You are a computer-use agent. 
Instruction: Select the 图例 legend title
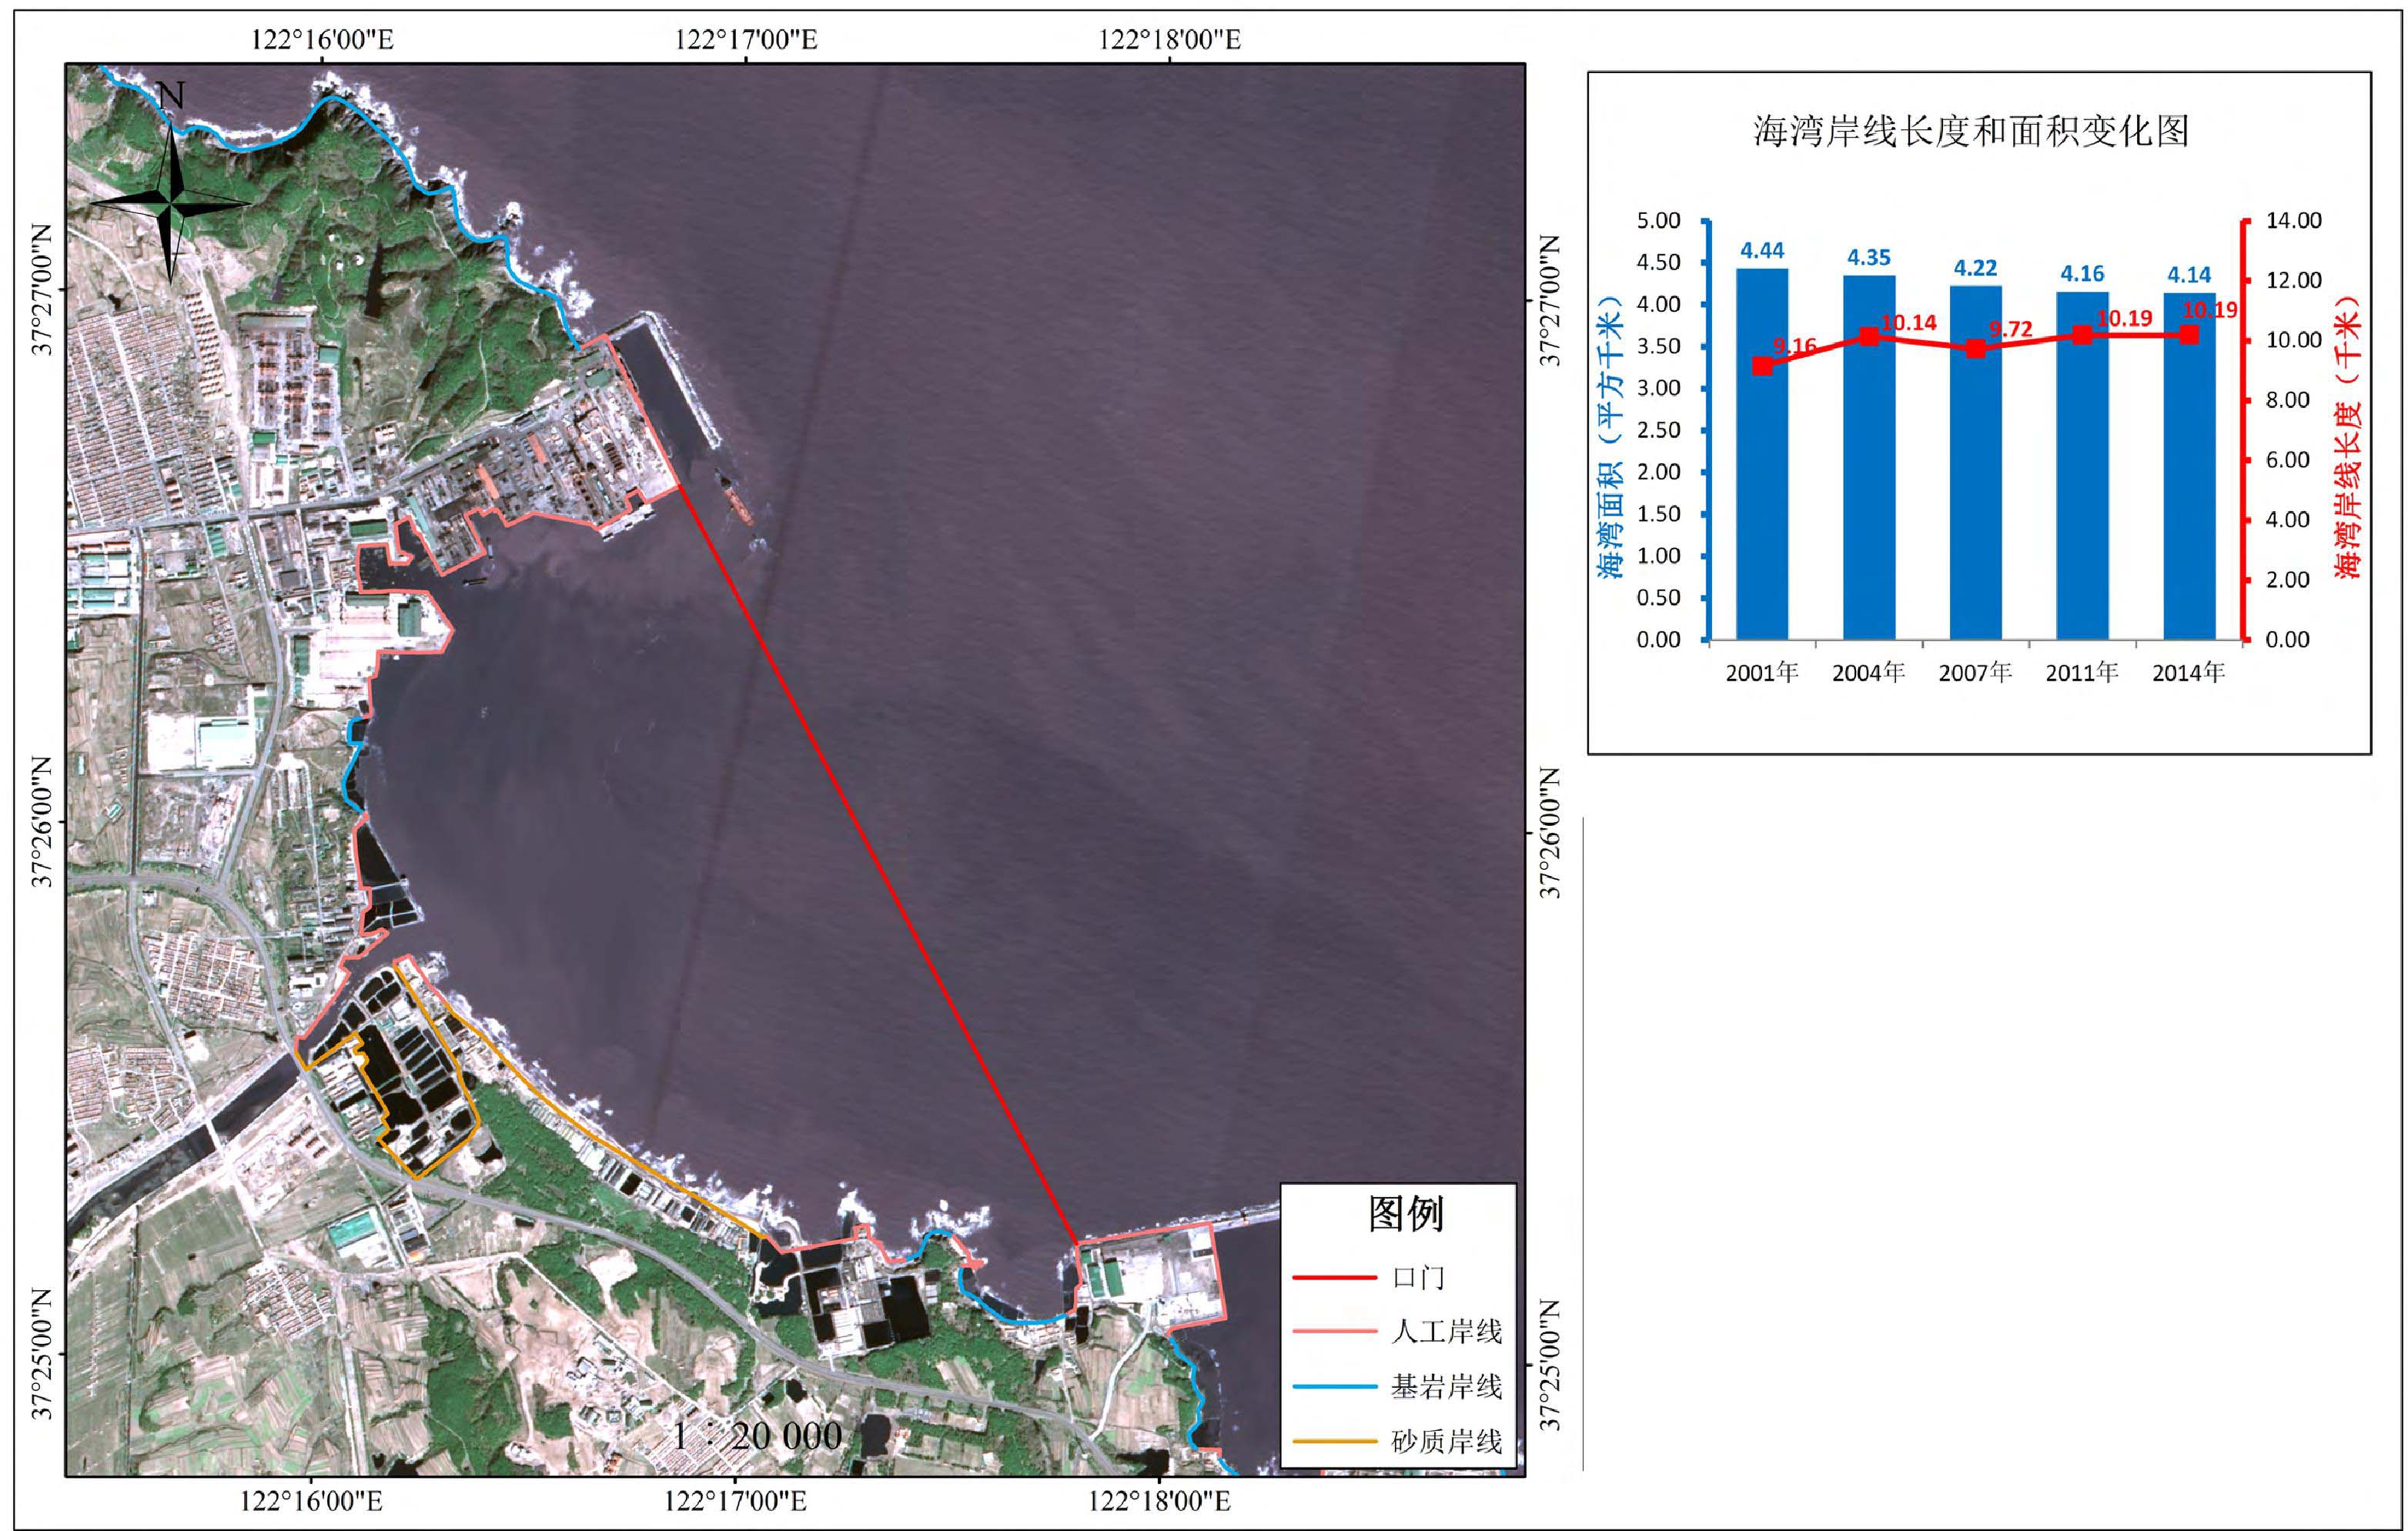tap(1405, 1214)
